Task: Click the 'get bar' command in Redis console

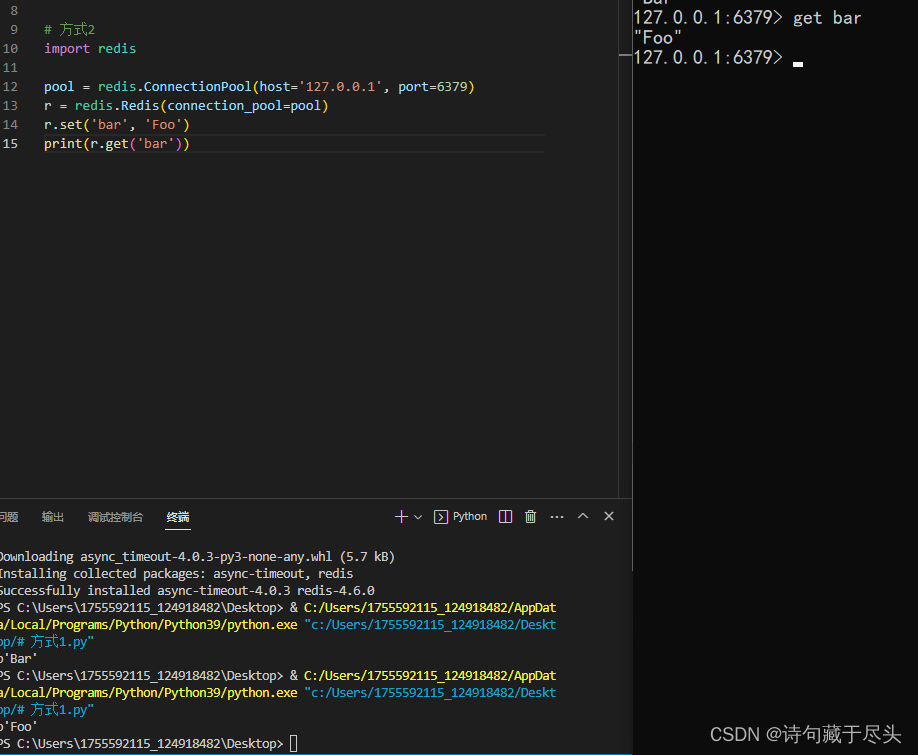Action: tap(827, 18)
